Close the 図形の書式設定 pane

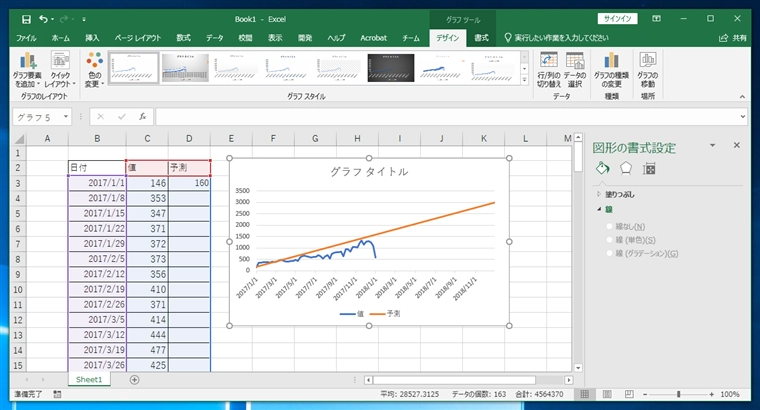[x=737, y=145]
